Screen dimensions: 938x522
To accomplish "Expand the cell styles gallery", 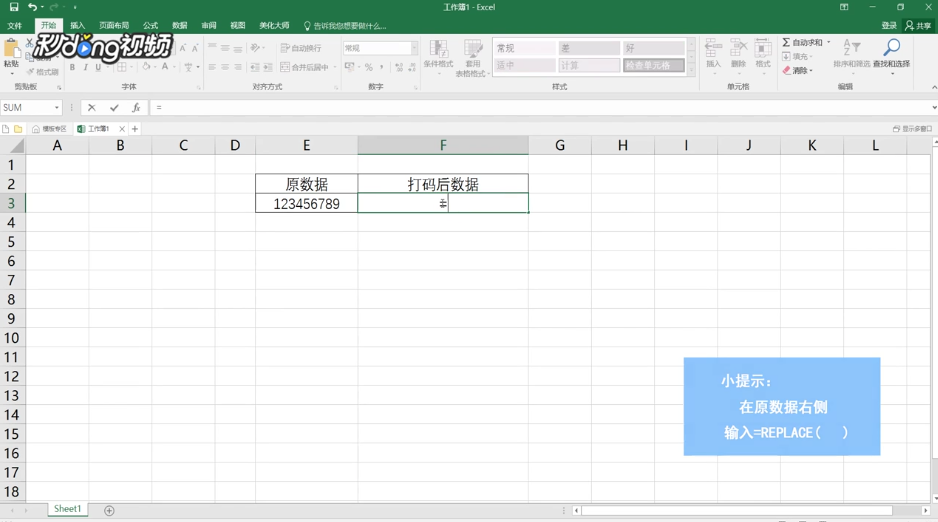I will click(692, 70).
